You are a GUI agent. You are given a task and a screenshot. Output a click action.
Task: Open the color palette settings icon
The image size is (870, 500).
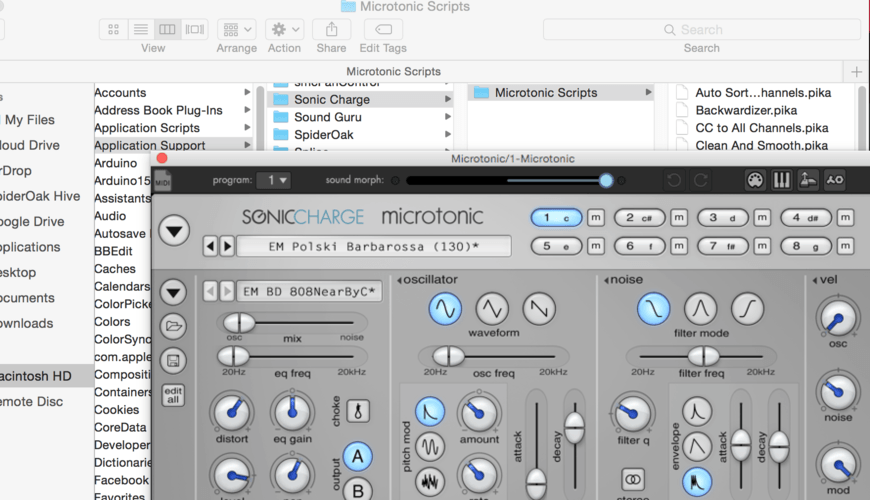click(755, 180)
